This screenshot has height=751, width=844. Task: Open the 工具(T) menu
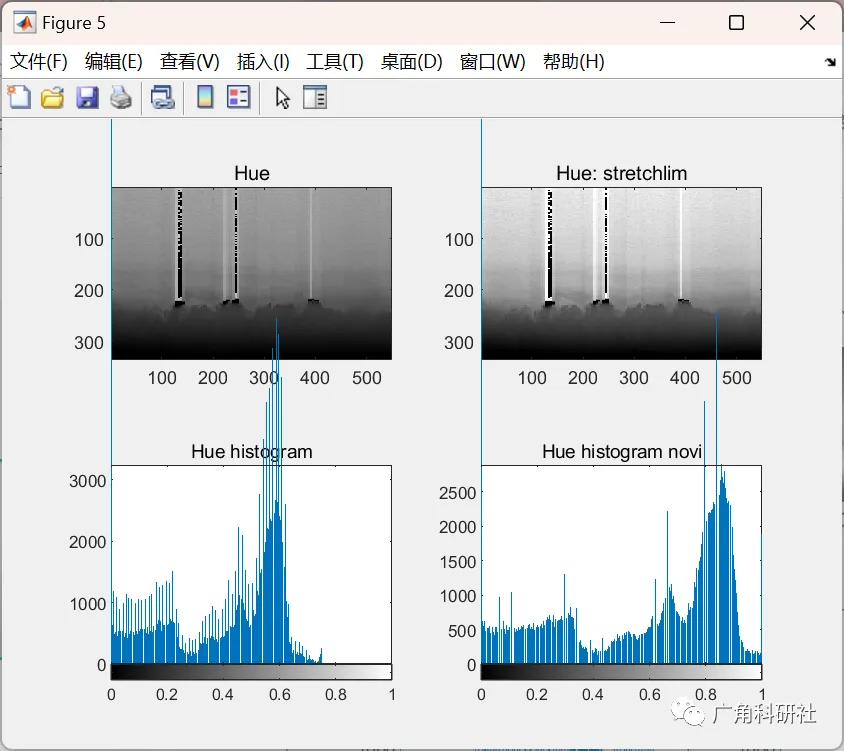tap(335, 61)
